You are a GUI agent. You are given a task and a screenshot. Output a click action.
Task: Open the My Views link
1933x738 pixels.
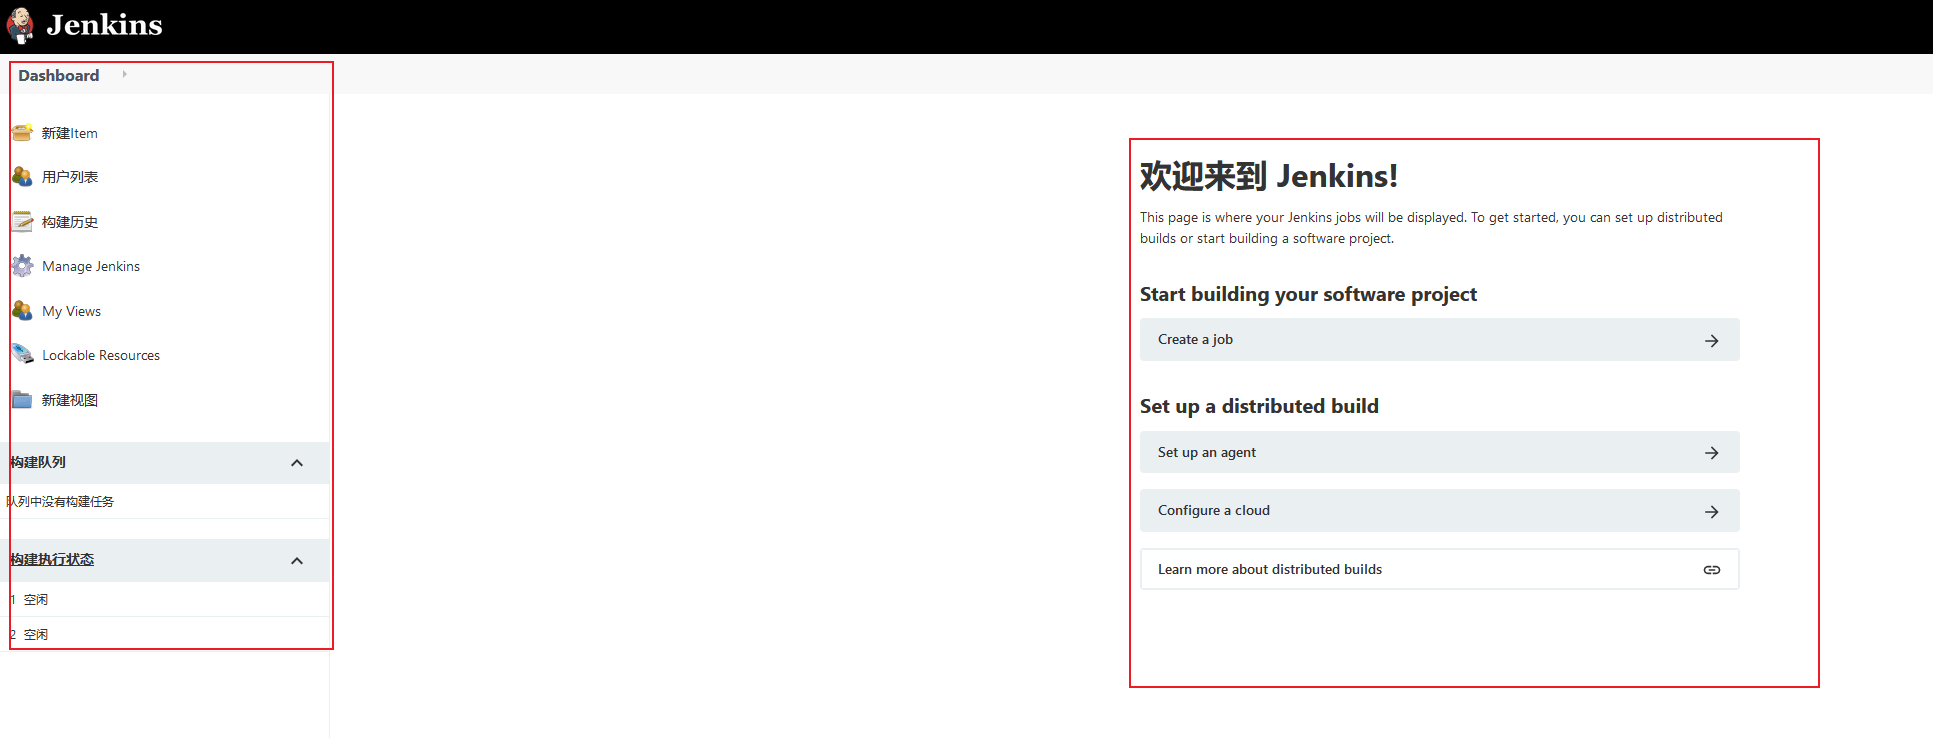click(x=72, y=311)
